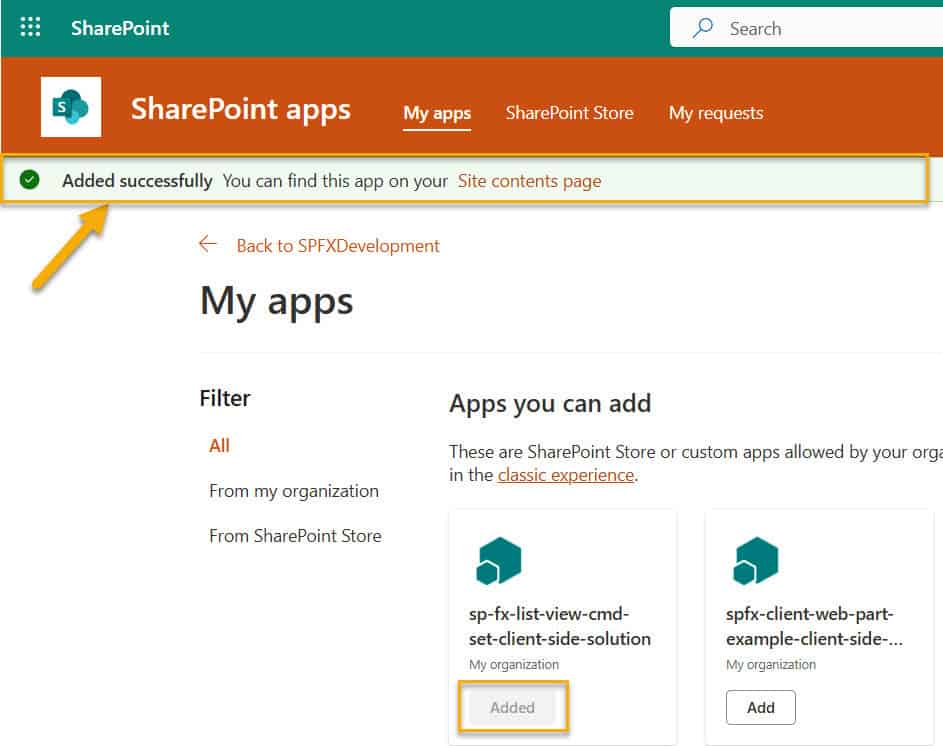Image resolution: width=943 pixels, height=746 pixels.
Task: Open spfx-client-web-part-example-client-side app title
Action: tap(814, 626)
